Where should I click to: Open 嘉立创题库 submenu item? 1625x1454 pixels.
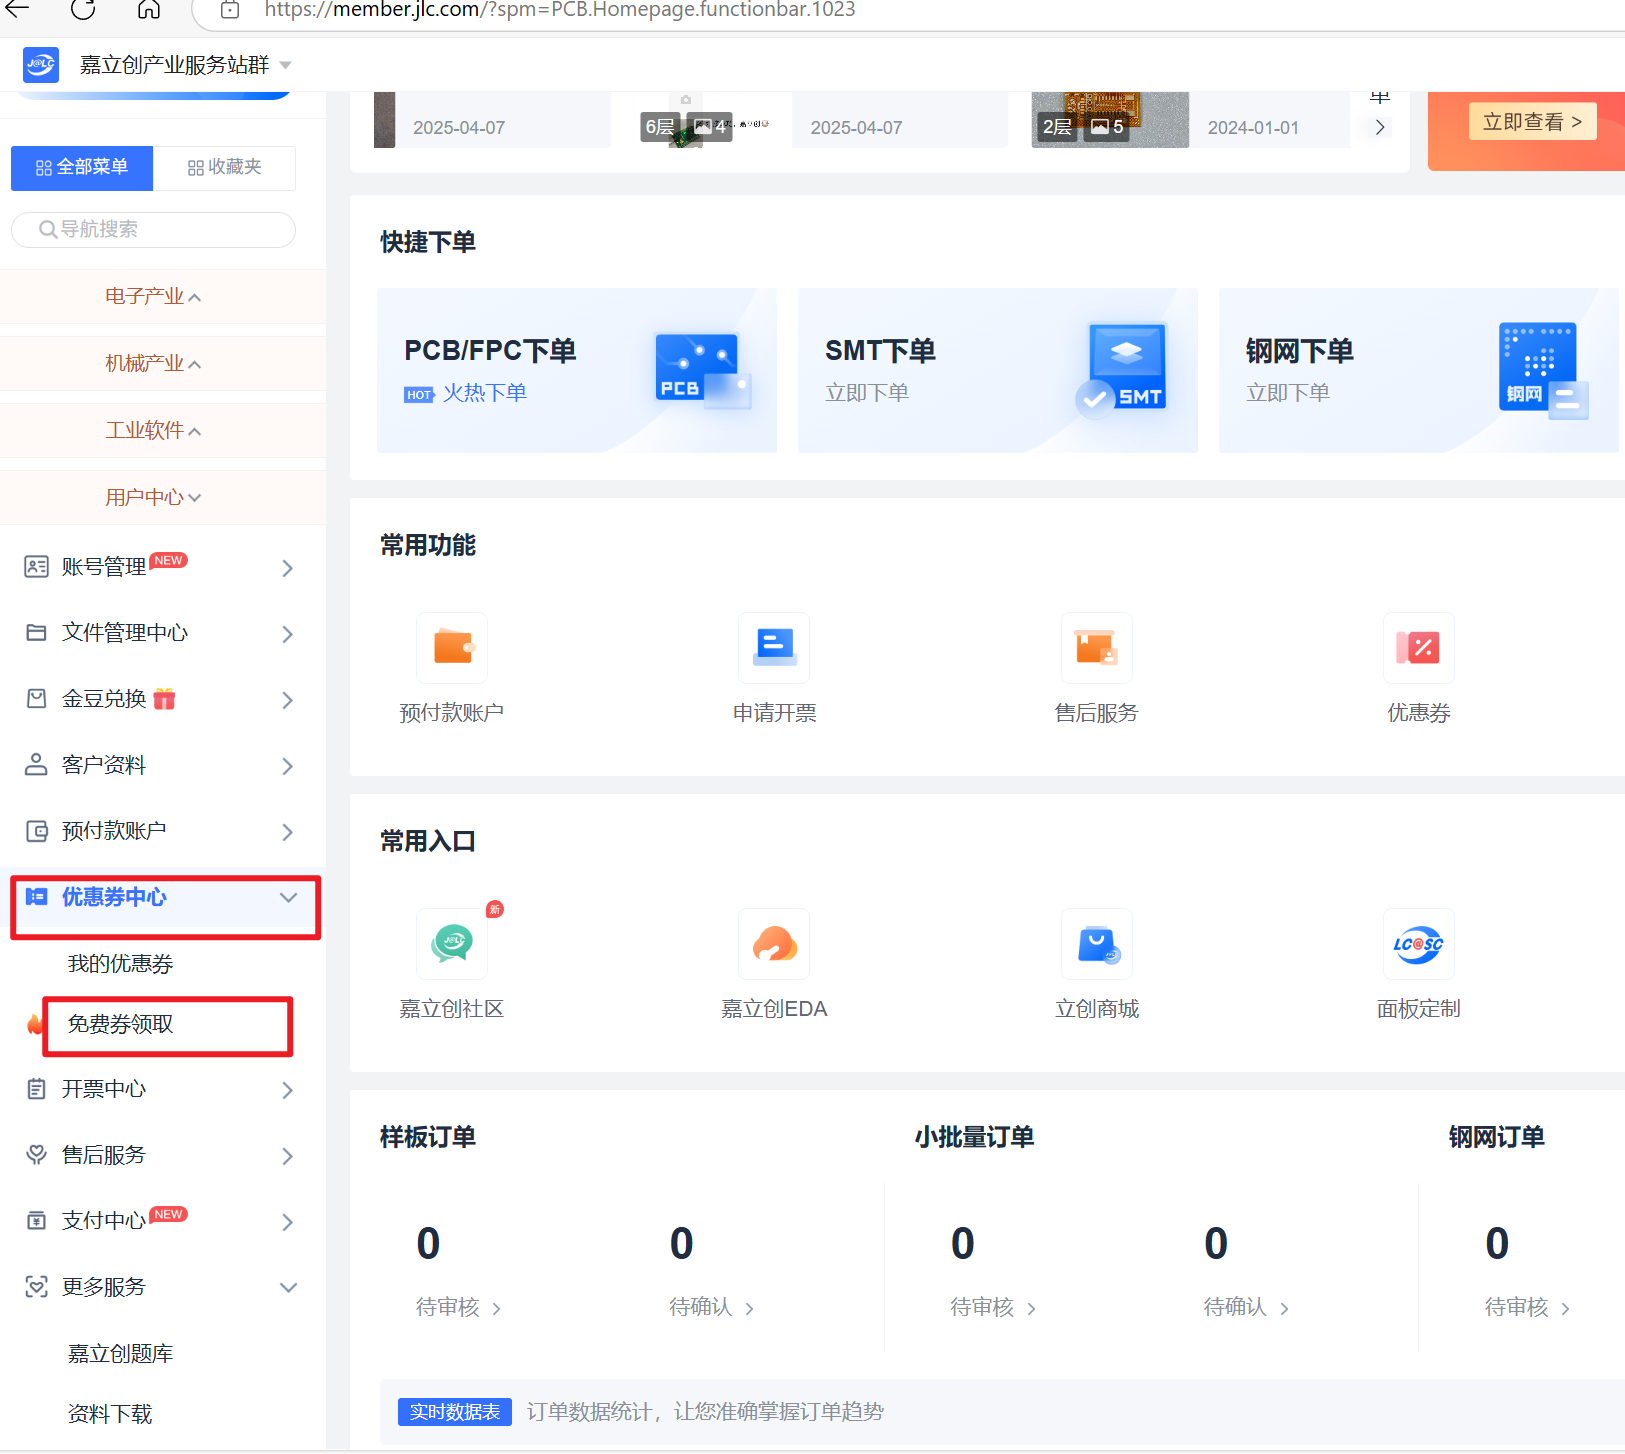point(120,1353)
